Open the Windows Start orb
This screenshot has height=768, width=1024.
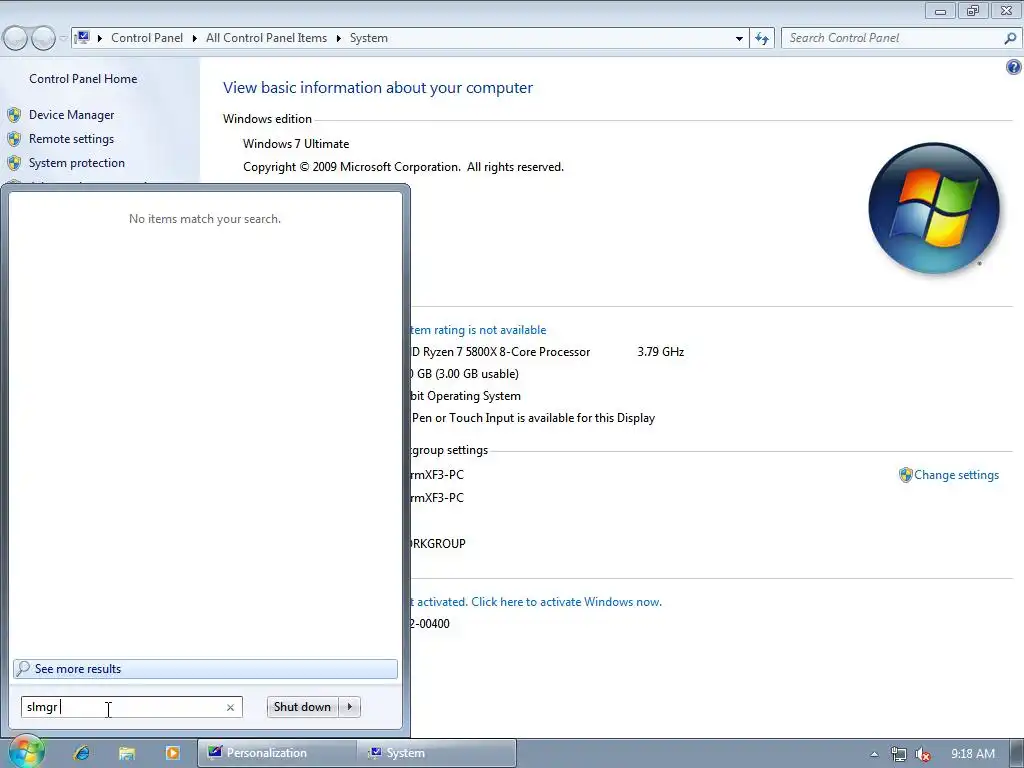(25, 752)
